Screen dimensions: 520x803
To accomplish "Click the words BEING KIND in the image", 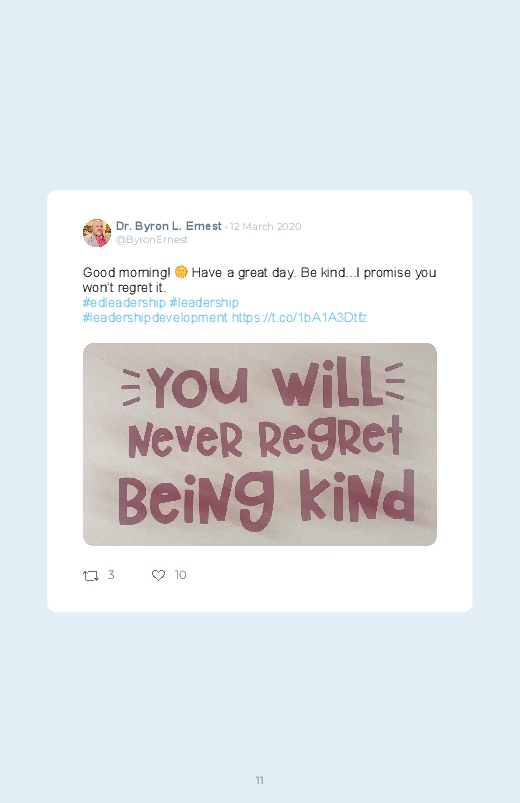I will coord(266,499).
